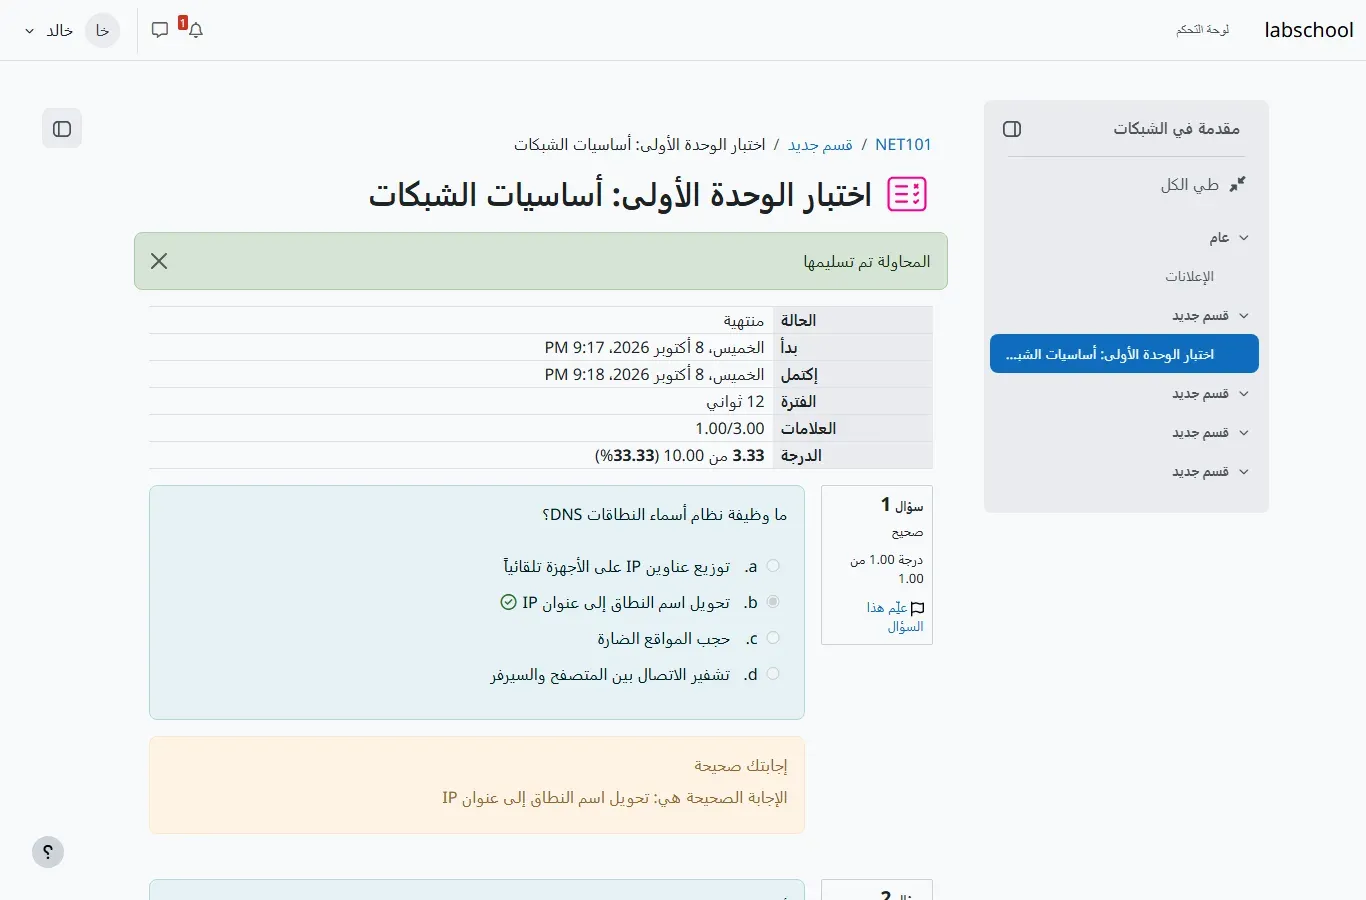The width and height of the screenshot is (1366, 900).
Task: Select answer a توزيع عناوين IP radio
Action: 773,566
